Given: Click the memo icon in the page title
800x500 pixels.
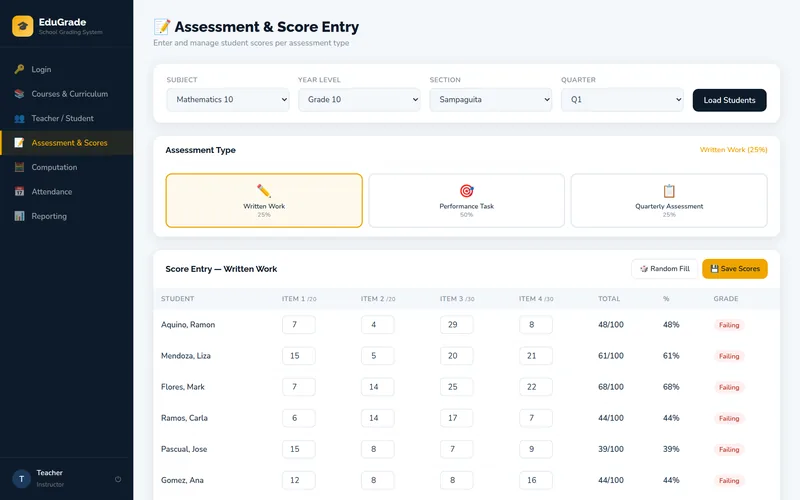Looking at the screenshot, I should 162,27.
